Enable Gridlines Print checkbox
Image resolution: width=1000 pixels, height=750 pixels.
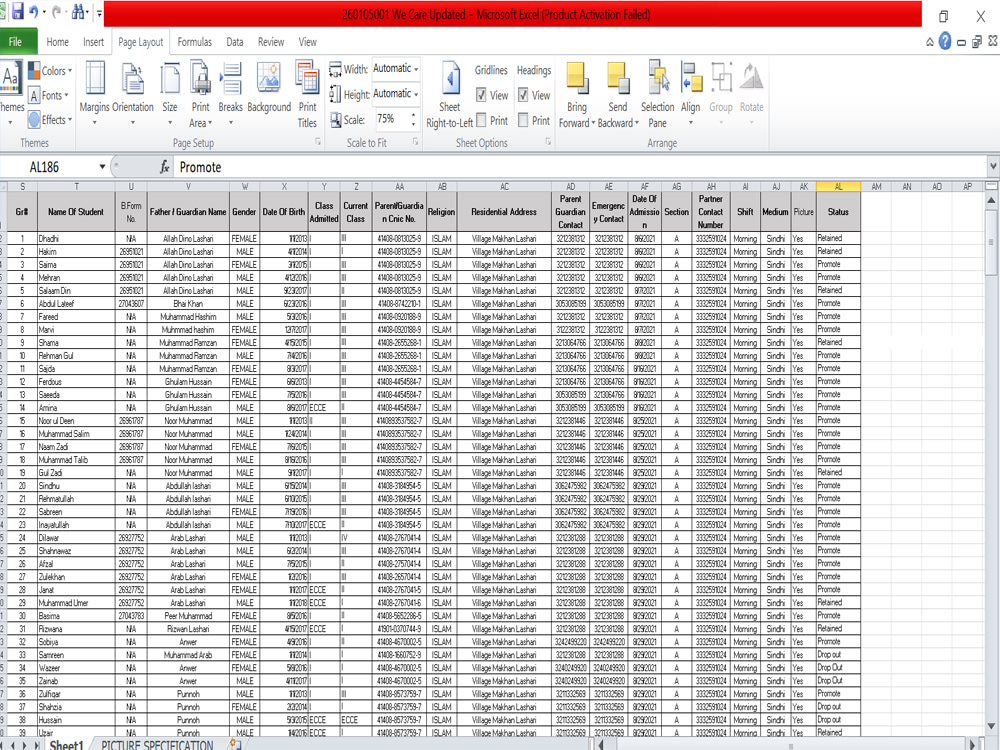[x=483, y=120]
